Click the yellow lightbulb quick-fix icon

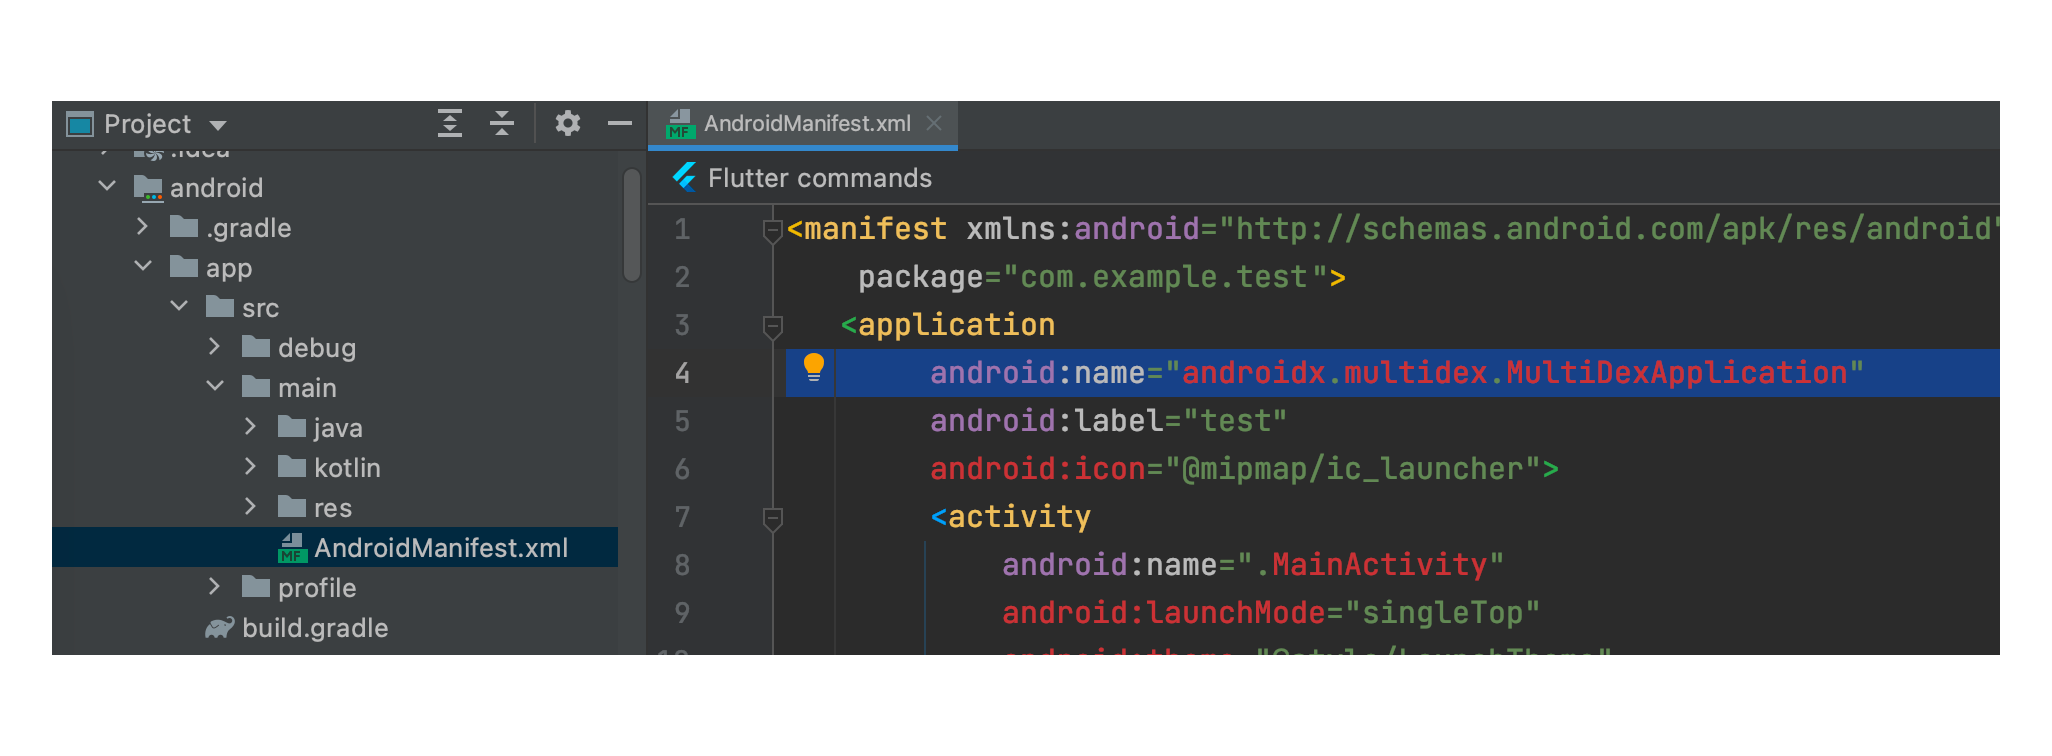tap(814, 368)
